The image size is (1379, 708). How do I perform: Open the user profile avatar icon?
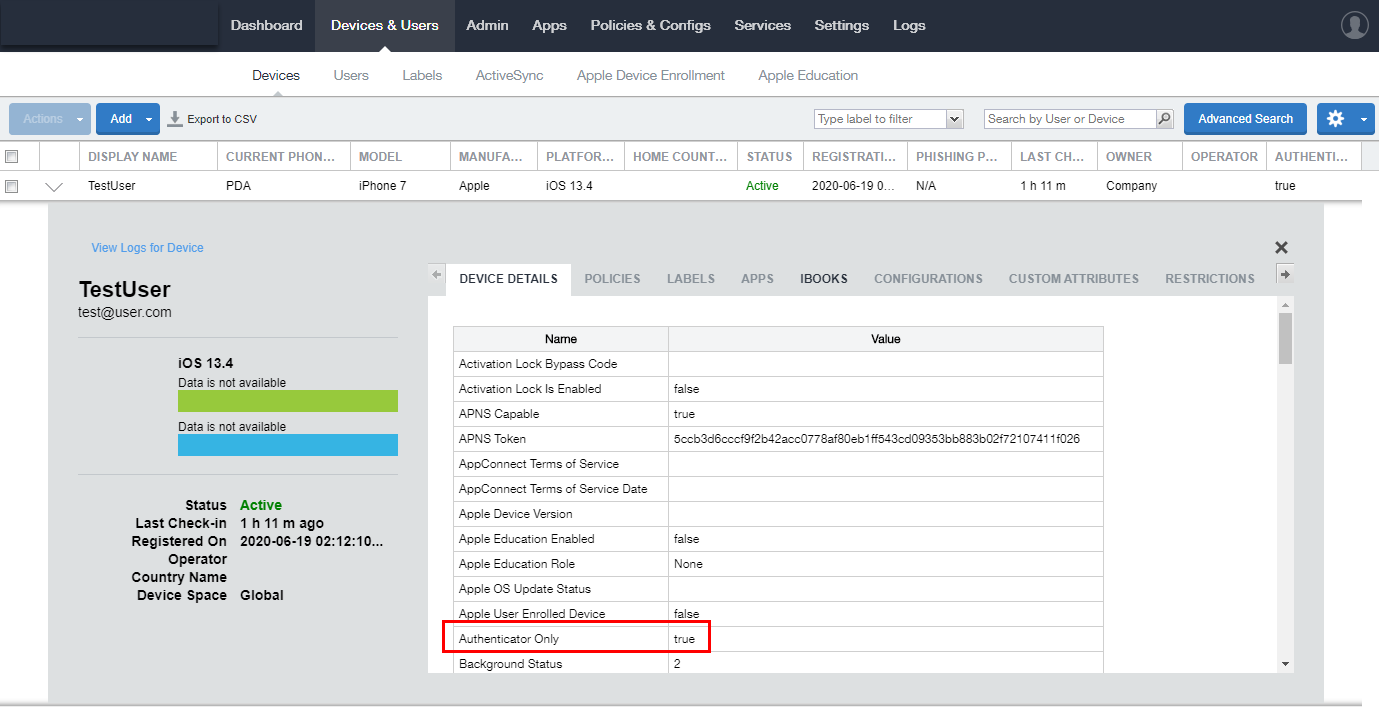(1354, 25)
